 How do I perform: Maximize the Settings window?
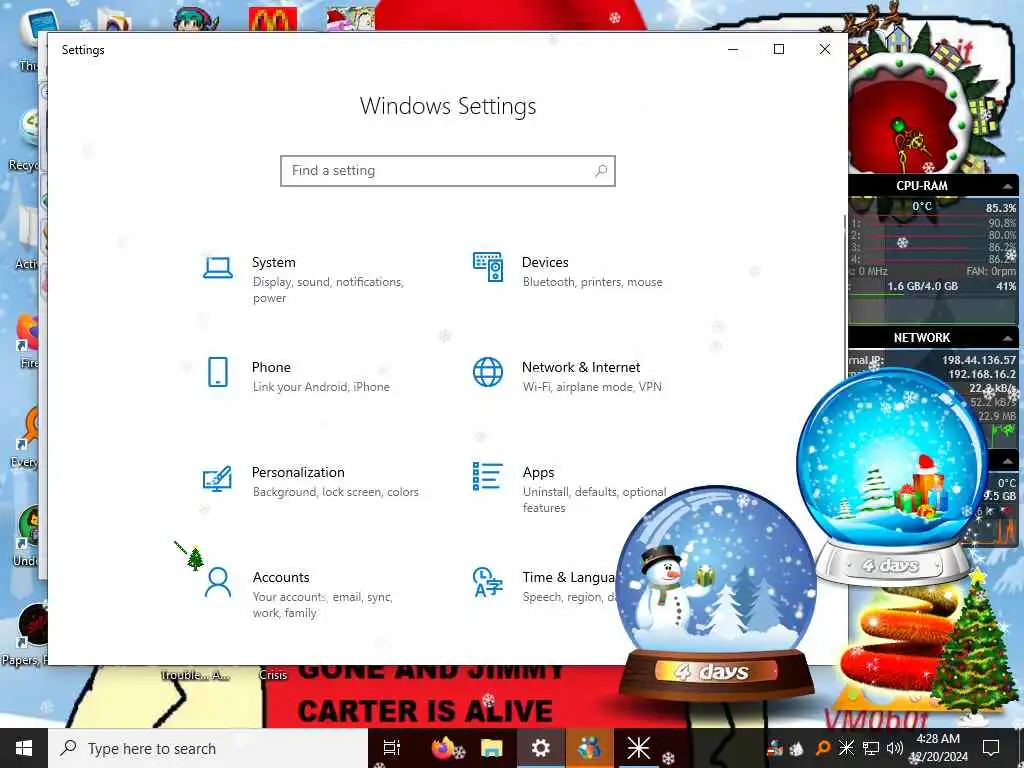click(x=778, y=50)
